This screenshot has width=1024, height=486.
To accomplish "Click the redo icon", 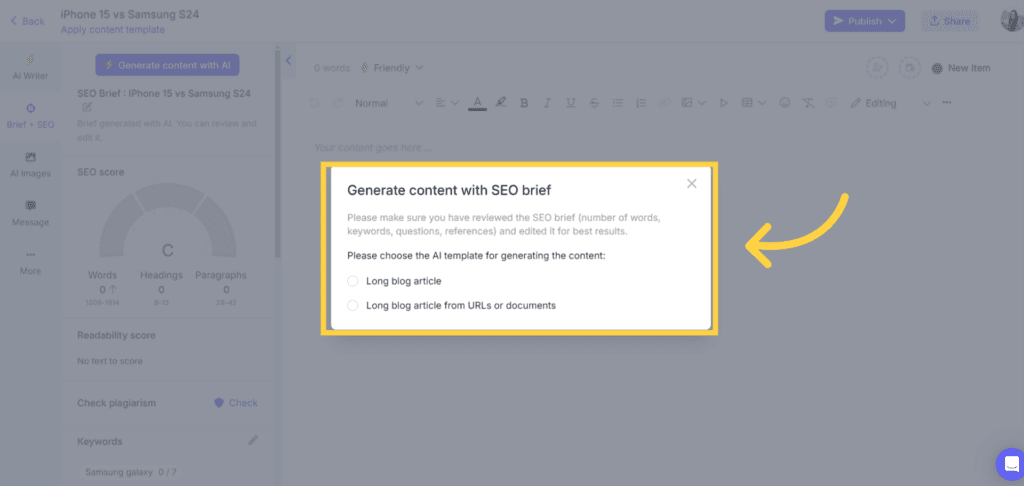I will coord(337,103).
